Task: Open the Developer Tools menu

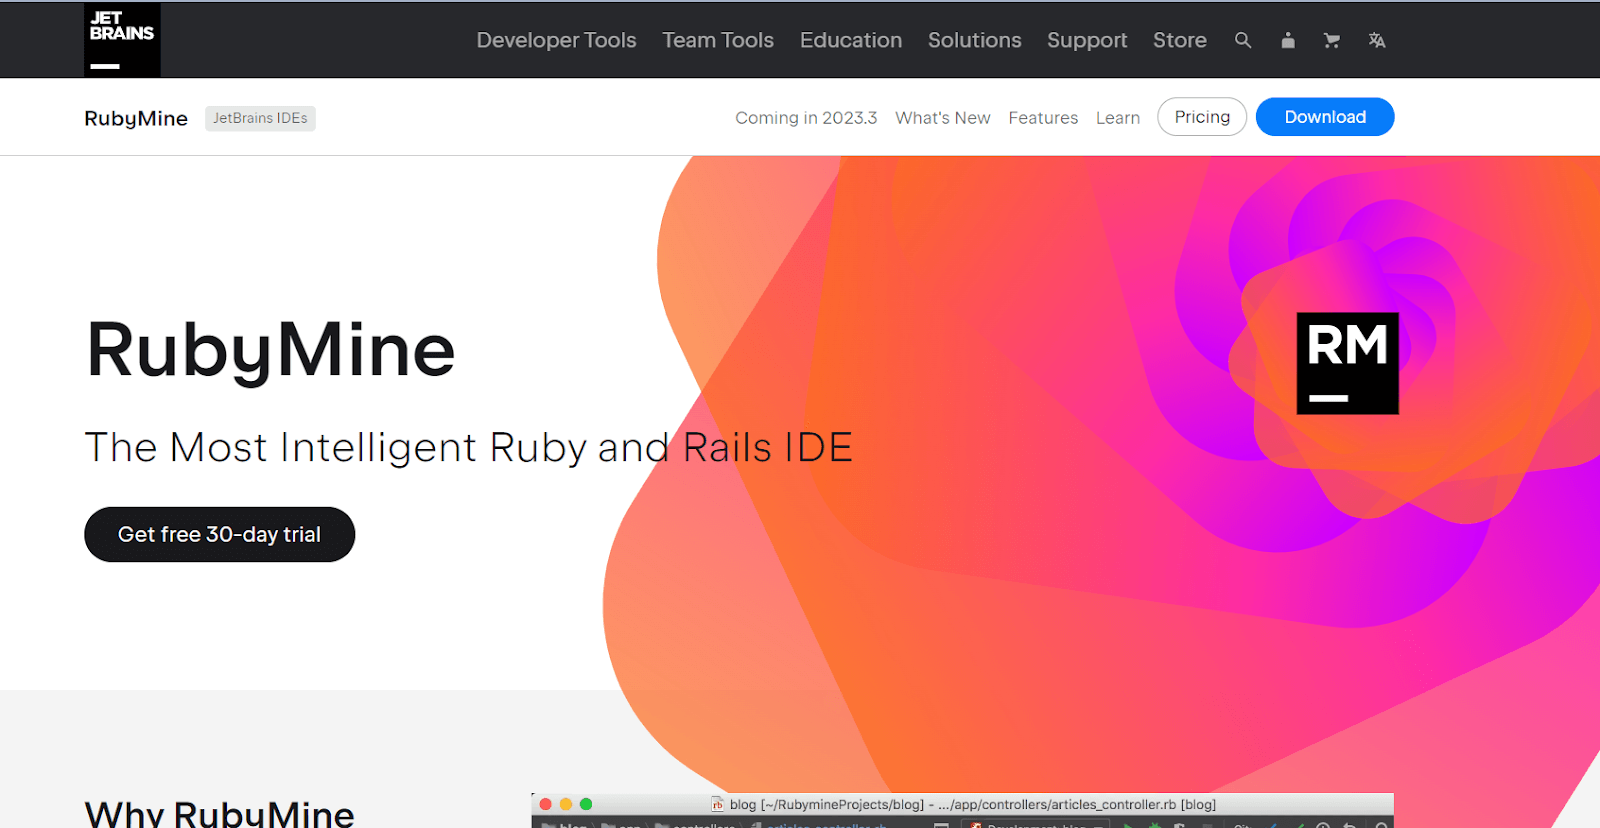Action: pyautogui.click(x=556, y=40)
